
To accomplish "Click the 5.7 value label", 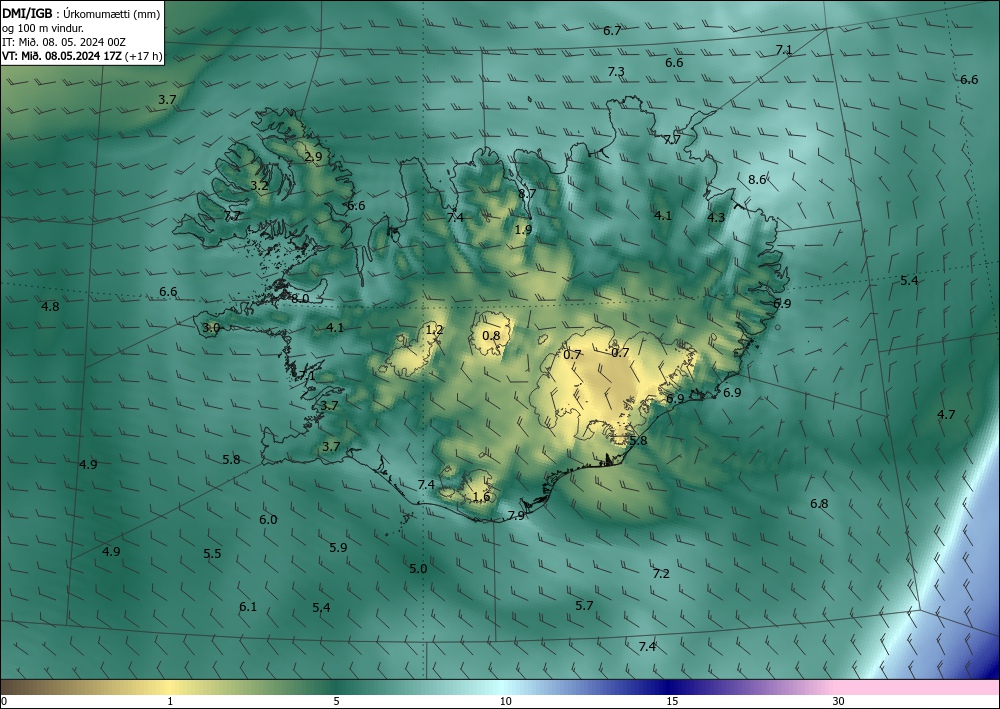I will [x=584, y=606].
